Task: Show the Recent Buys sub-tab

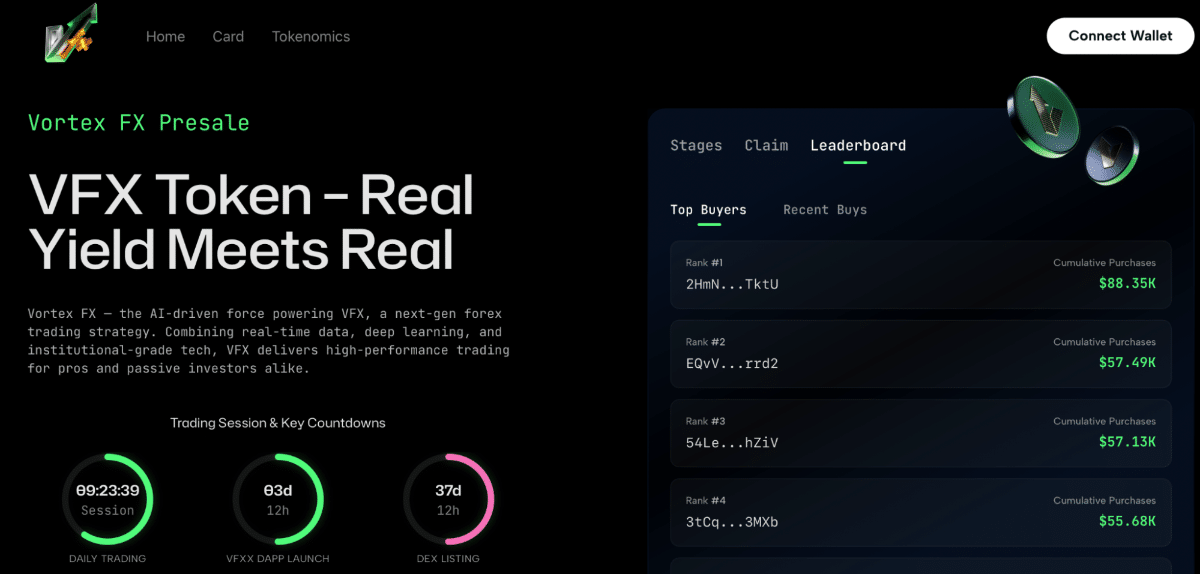Action: (x=825, y=210)
